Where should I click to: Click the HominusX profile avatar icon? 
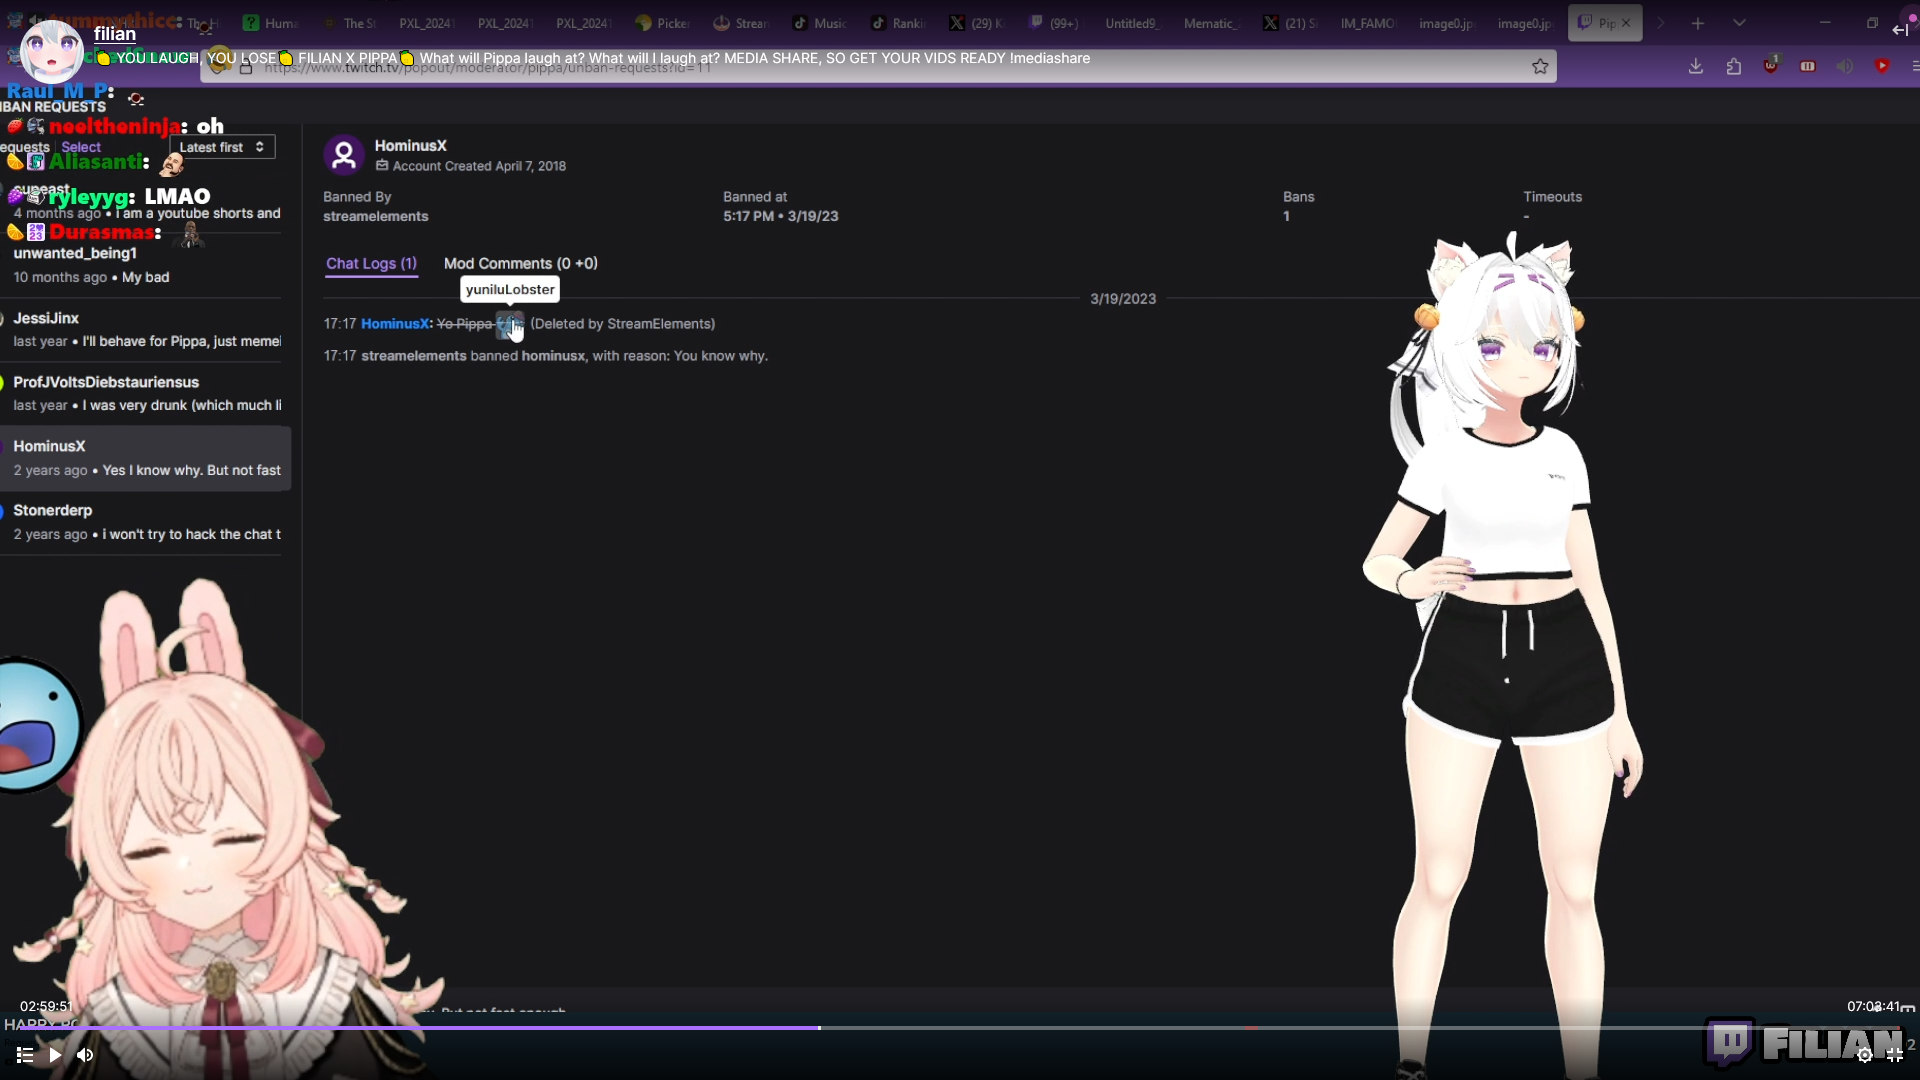[344, 155]
